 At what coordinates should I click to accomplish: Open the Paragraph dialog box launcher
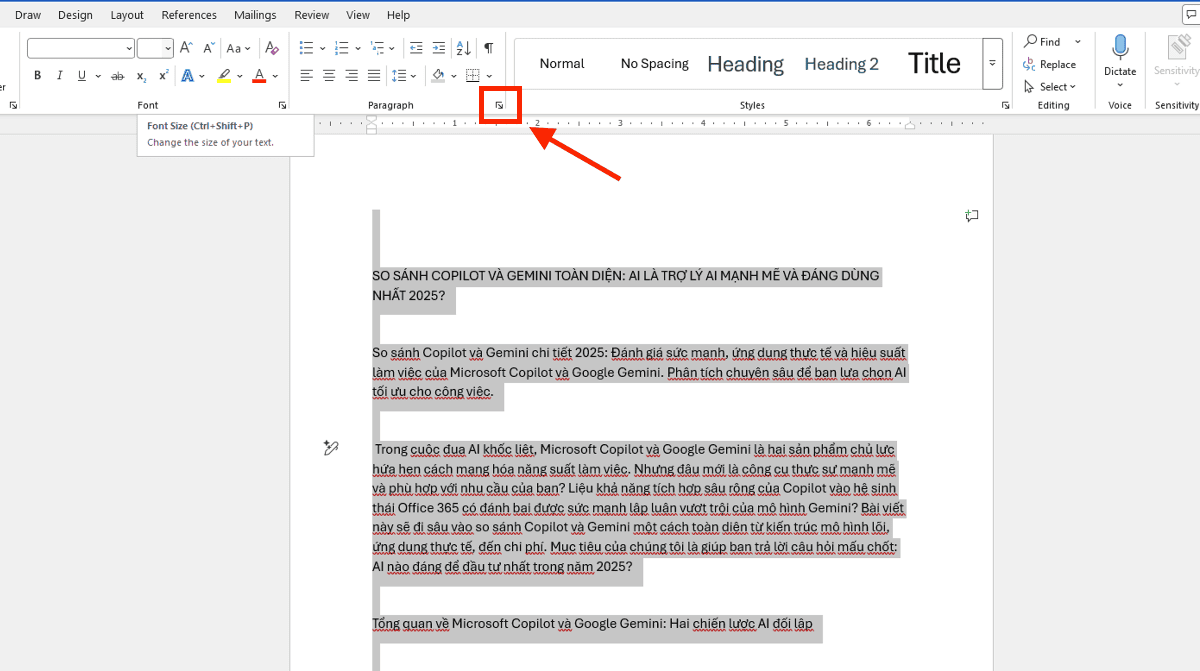pos(500,104)
